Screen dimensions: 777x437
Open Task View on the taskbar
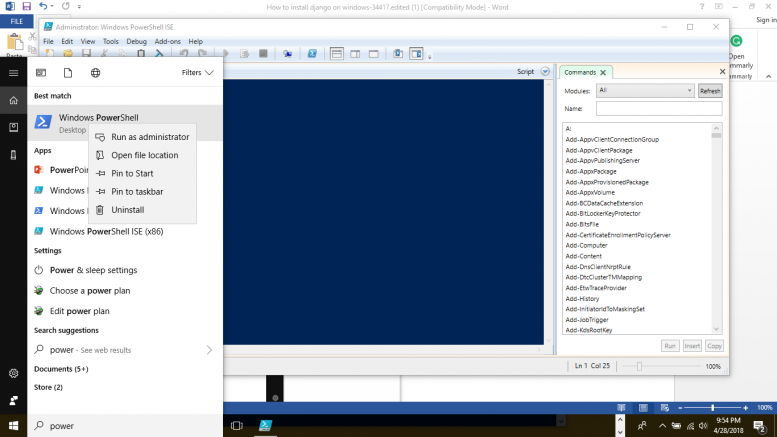point(236,426)
